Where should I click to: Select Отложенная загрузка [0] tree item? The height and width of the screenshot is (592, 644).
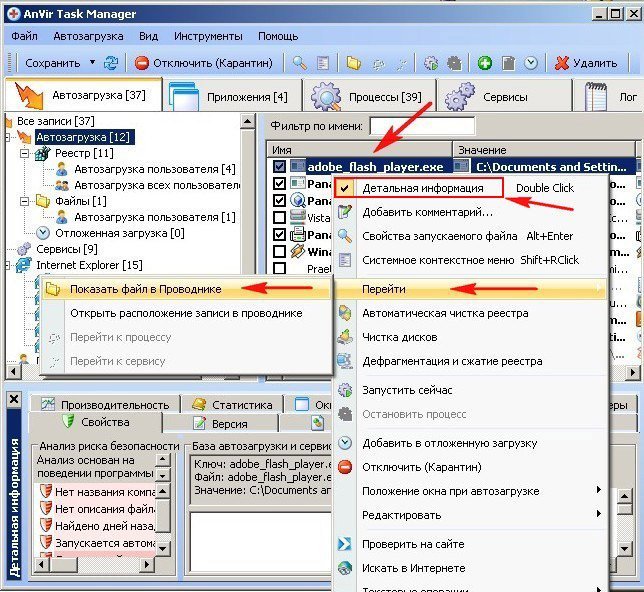(x=120, y=233)
